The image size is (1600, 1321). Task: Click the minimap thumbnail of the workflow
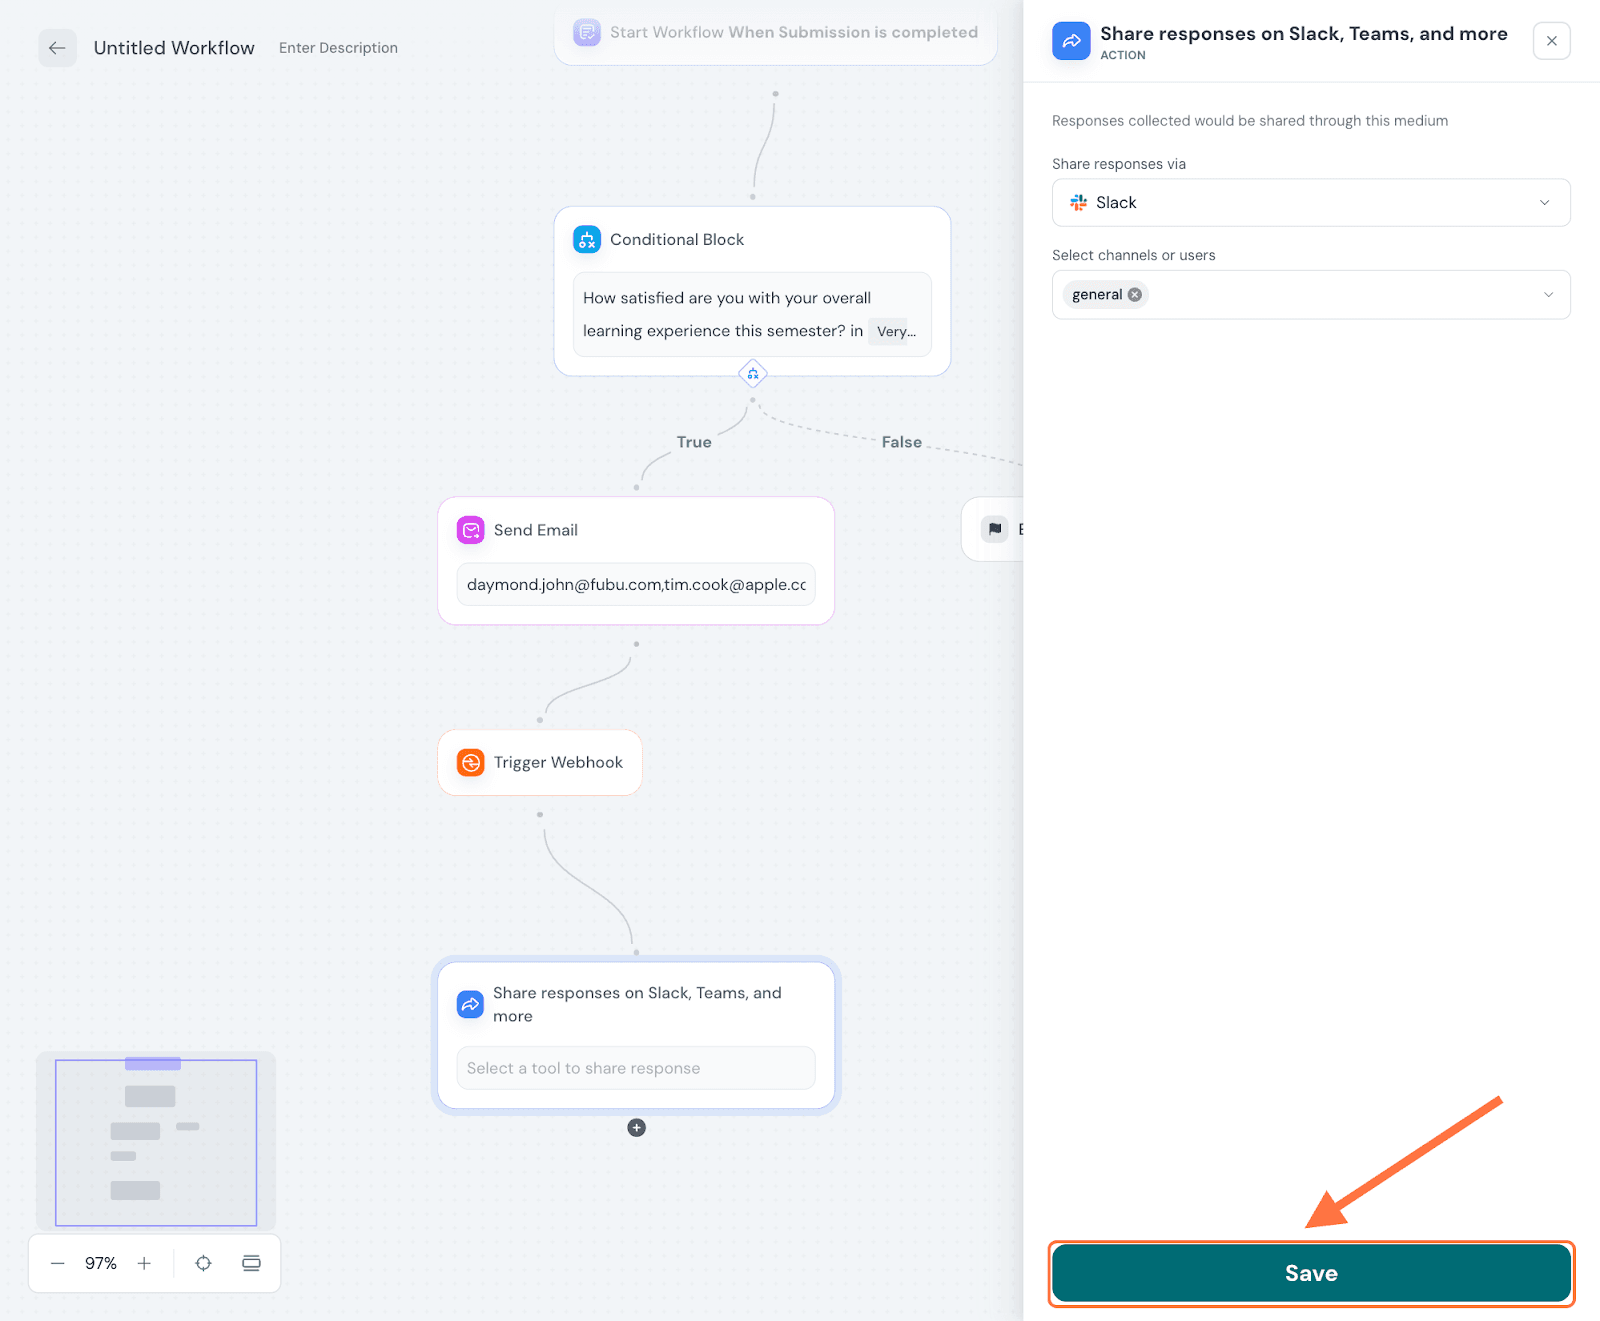[x=156, y=1142]
